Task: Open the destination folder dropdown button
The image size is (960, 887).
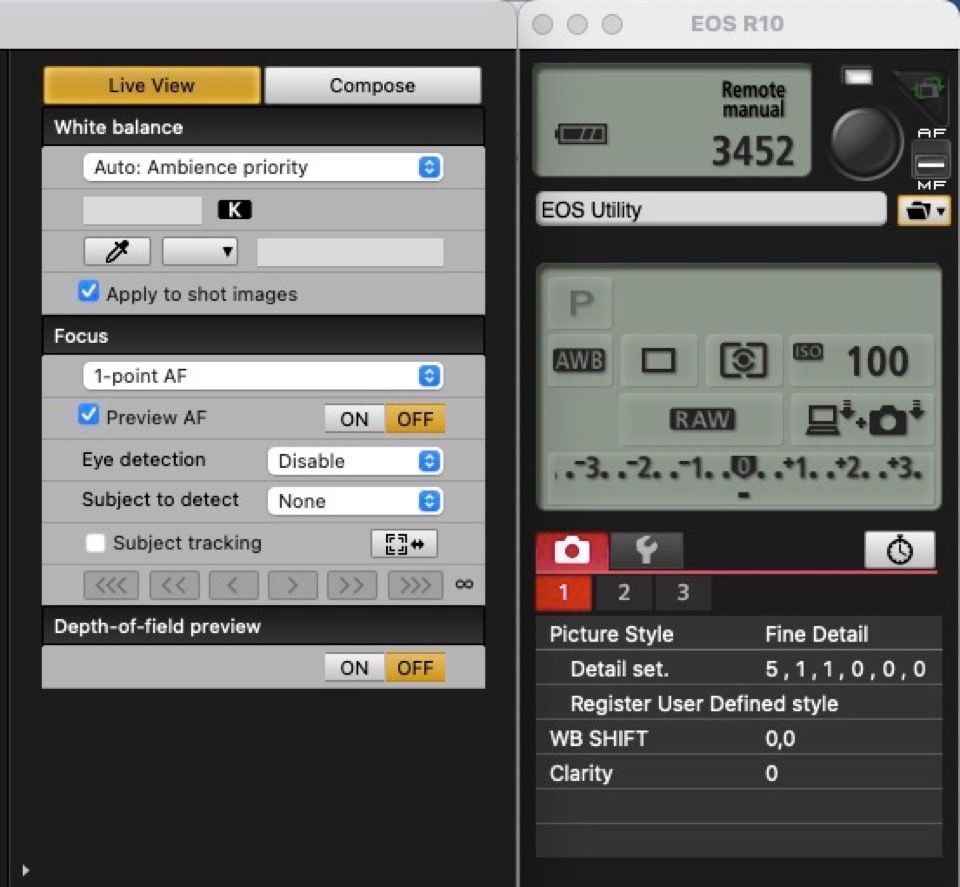Action: pyautogui.click(x=924, y=211)
